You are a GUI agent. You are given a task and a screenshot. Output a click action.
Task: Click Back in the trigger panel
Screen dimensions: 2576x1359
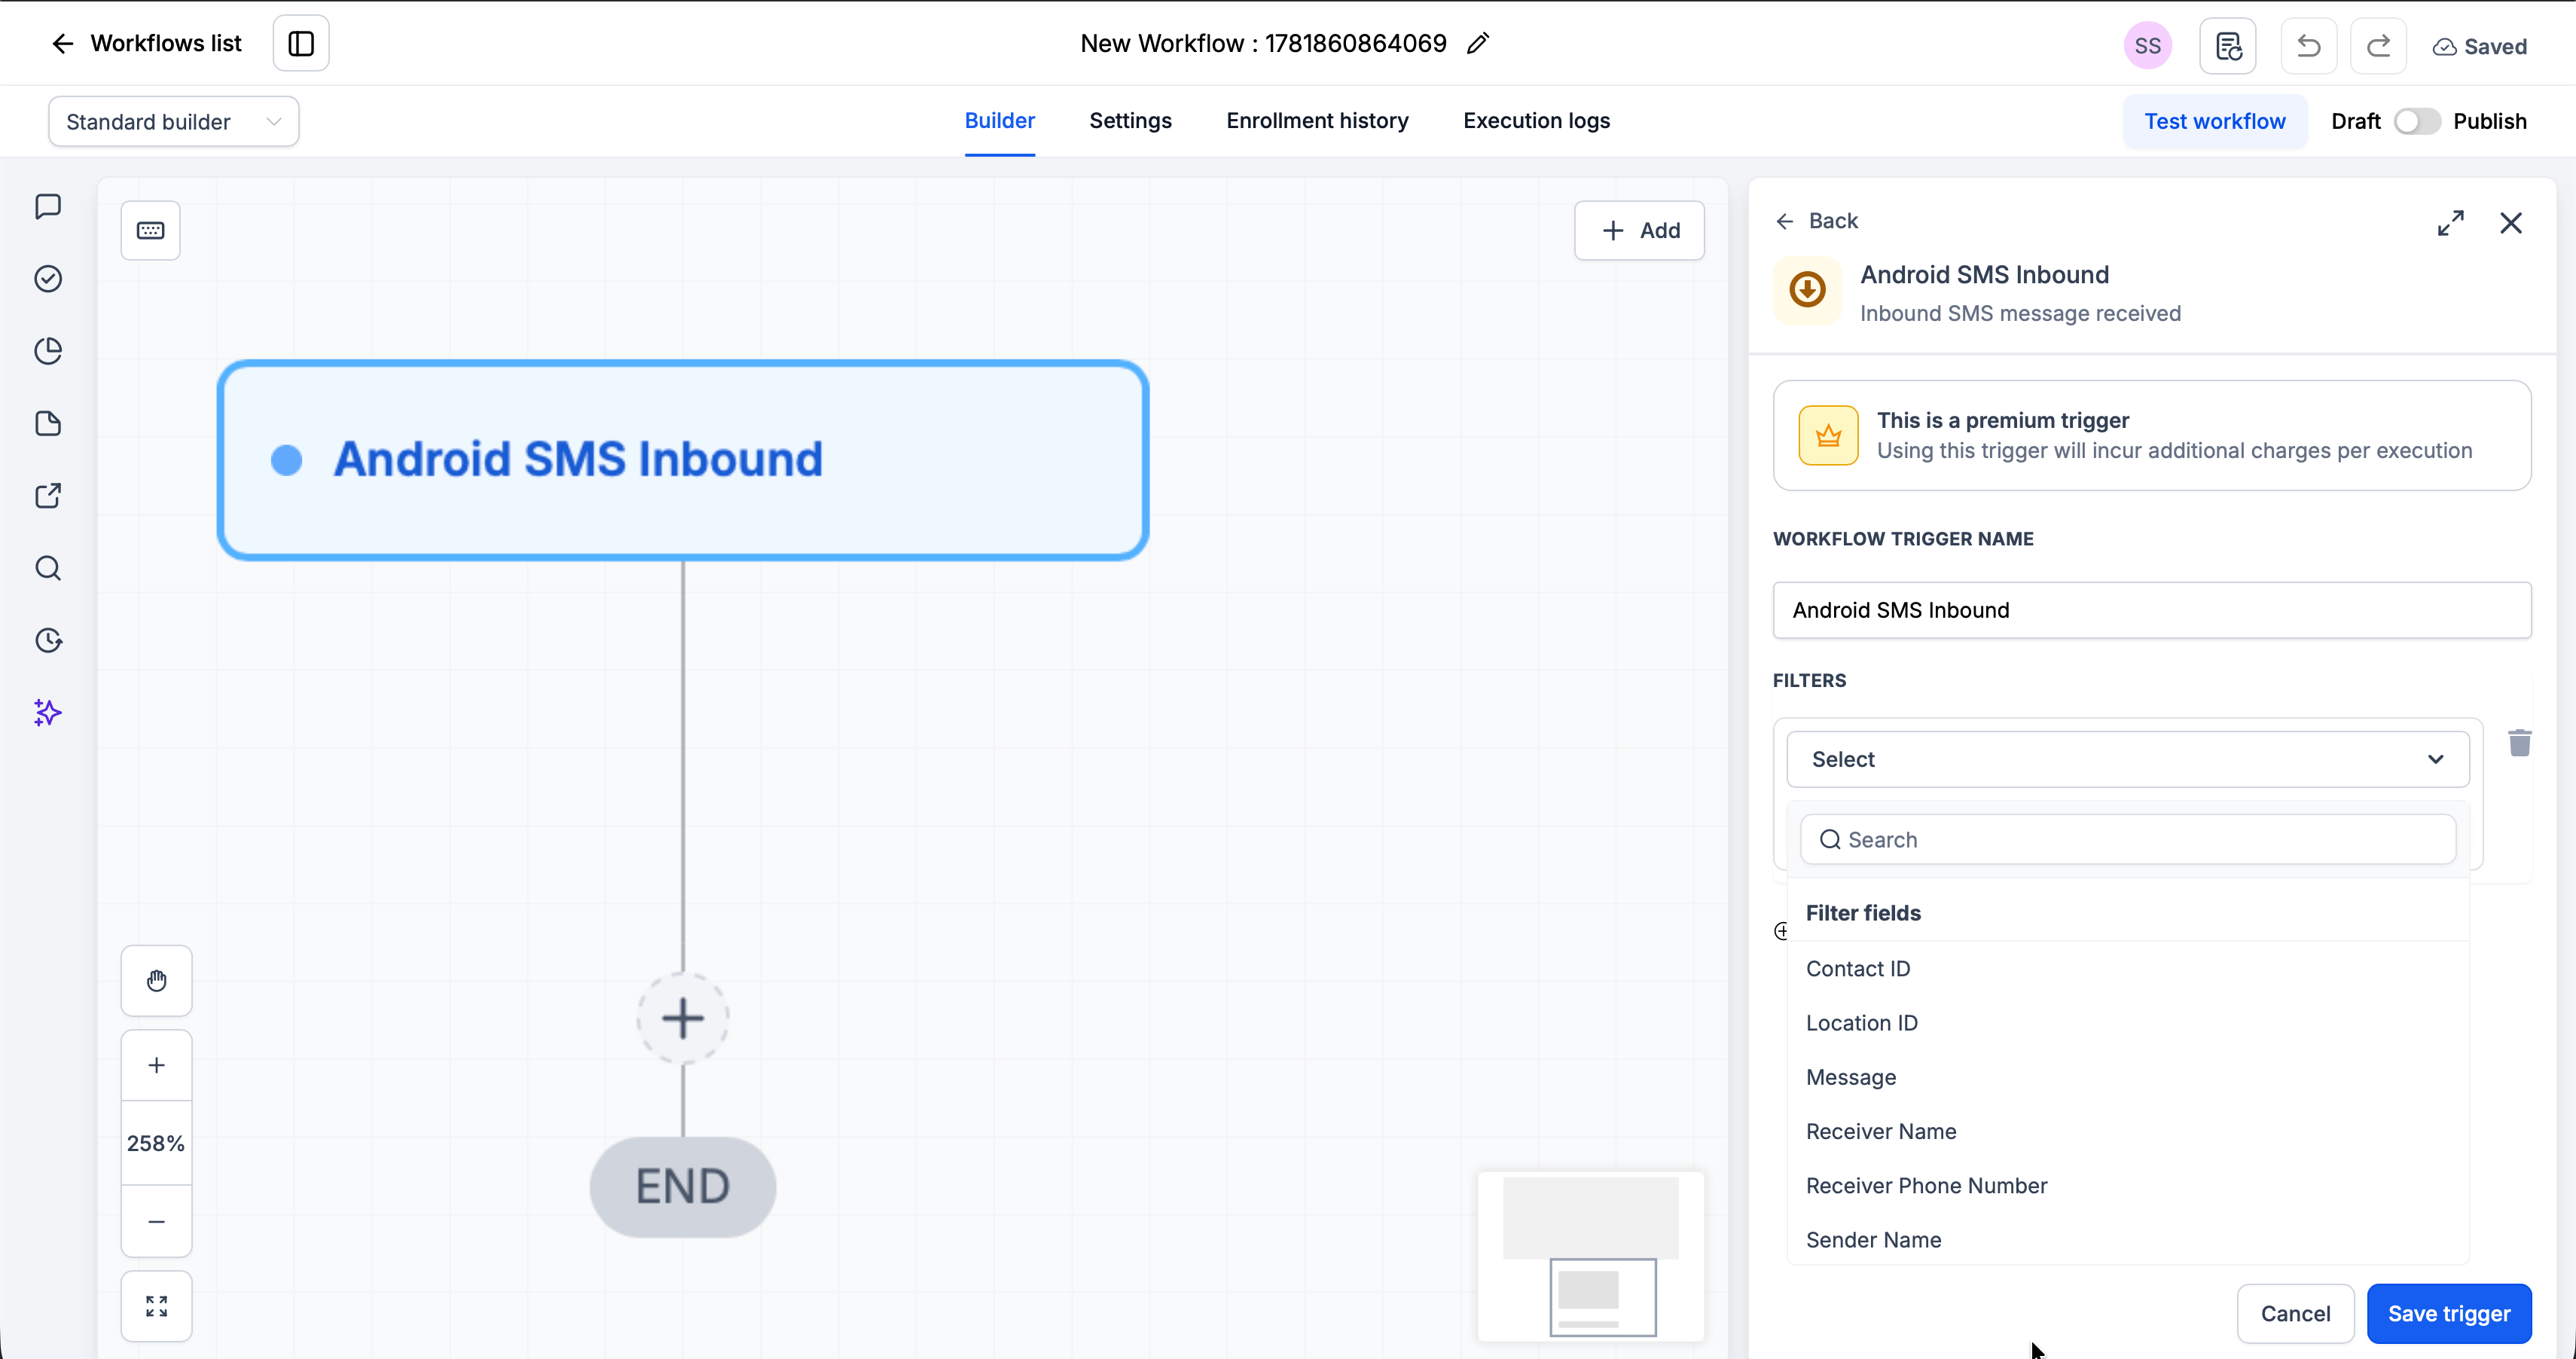tap(1817, 221)
